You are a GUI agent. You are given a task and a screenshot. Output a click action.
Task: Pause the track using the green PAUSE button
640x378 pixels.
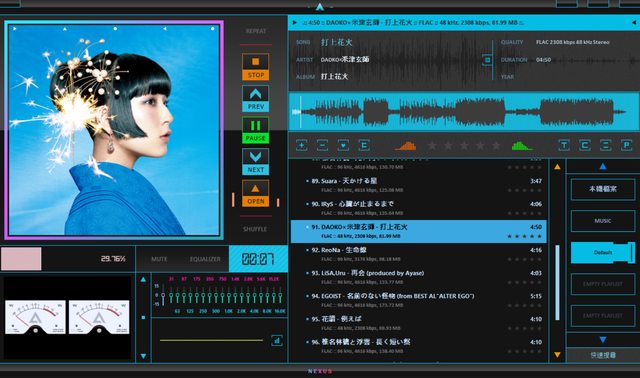coord(256,130)
